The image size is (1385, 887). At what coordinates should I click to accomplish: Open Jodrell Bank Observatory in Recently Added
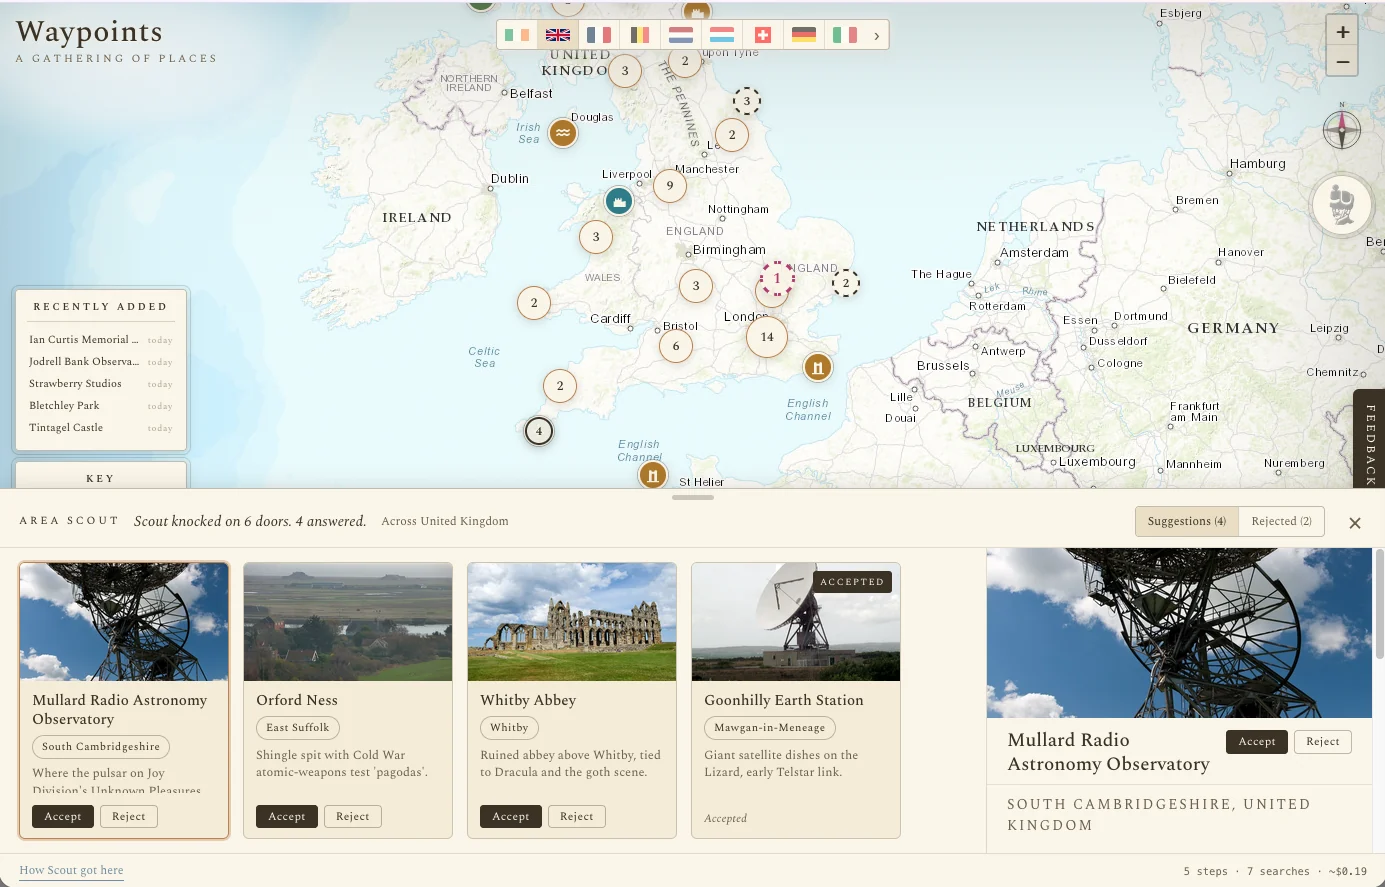(x=100, y=362)
